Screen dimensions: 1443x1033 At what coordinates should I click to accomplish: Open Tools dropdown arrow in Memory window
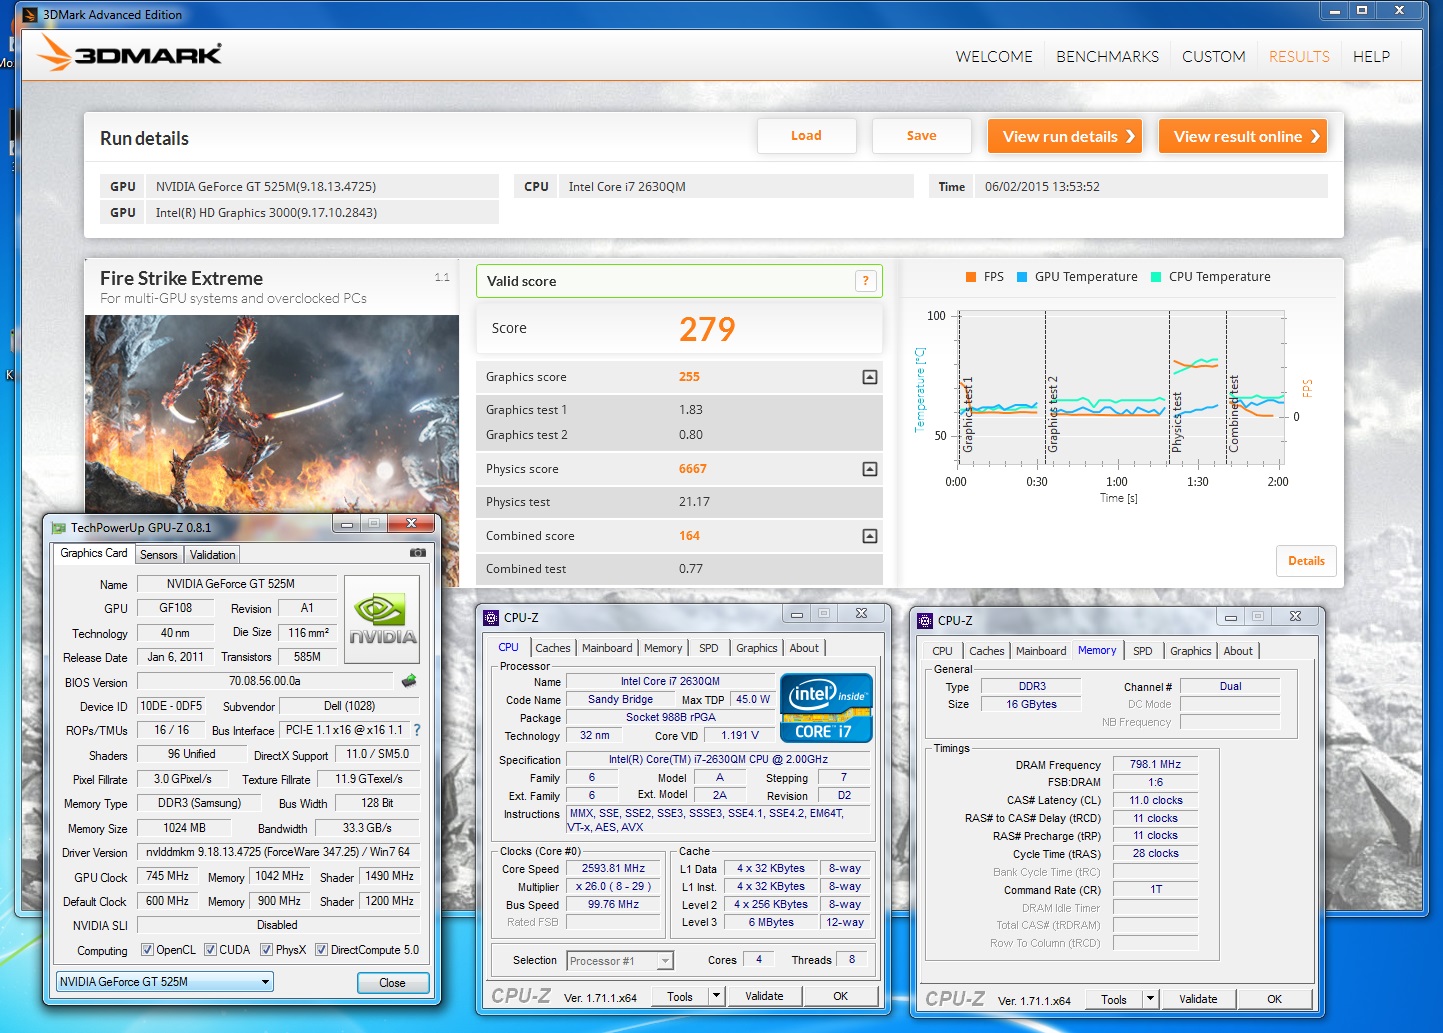[x=1150, y=999]
